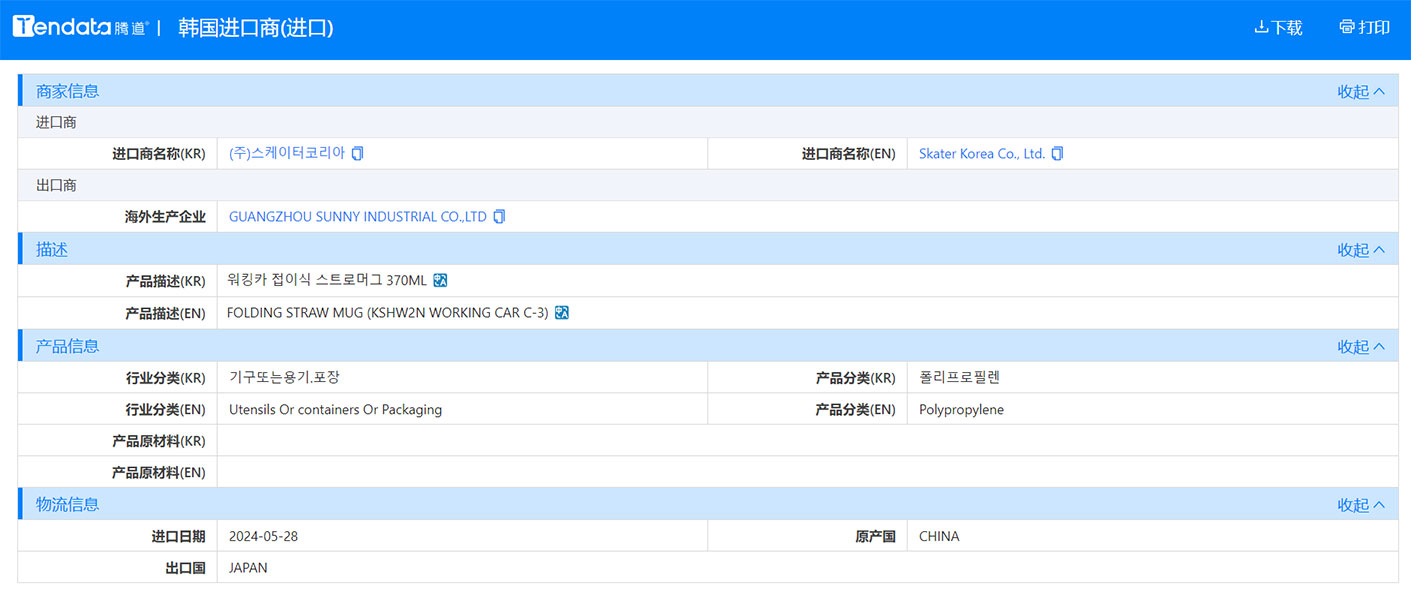The width and height of the screenshot is (1411, 595).
Task: Select the origin country CHINA value
Action: pos(939,537)
